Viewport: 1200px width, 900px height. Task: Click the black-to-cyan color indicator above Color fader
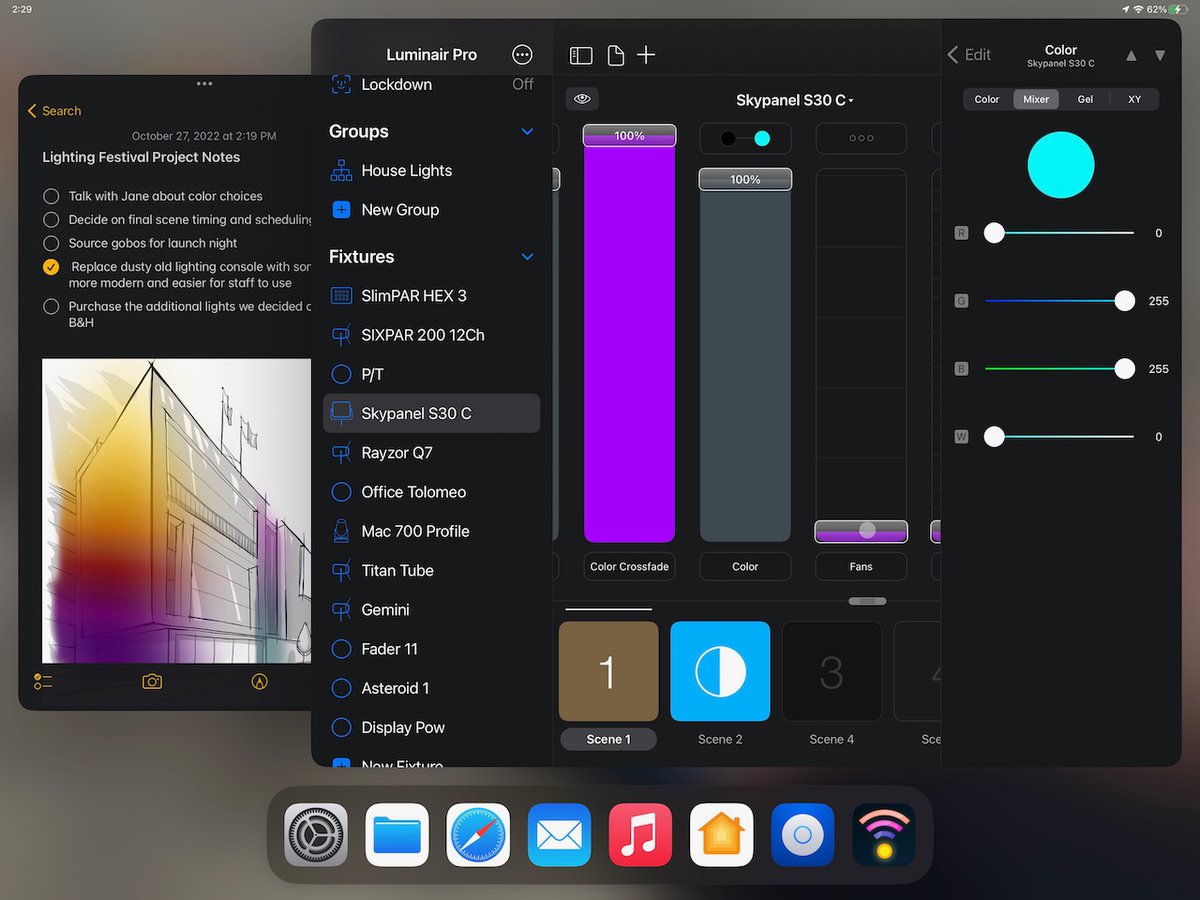pyautogui.click(x=745, y=138)
